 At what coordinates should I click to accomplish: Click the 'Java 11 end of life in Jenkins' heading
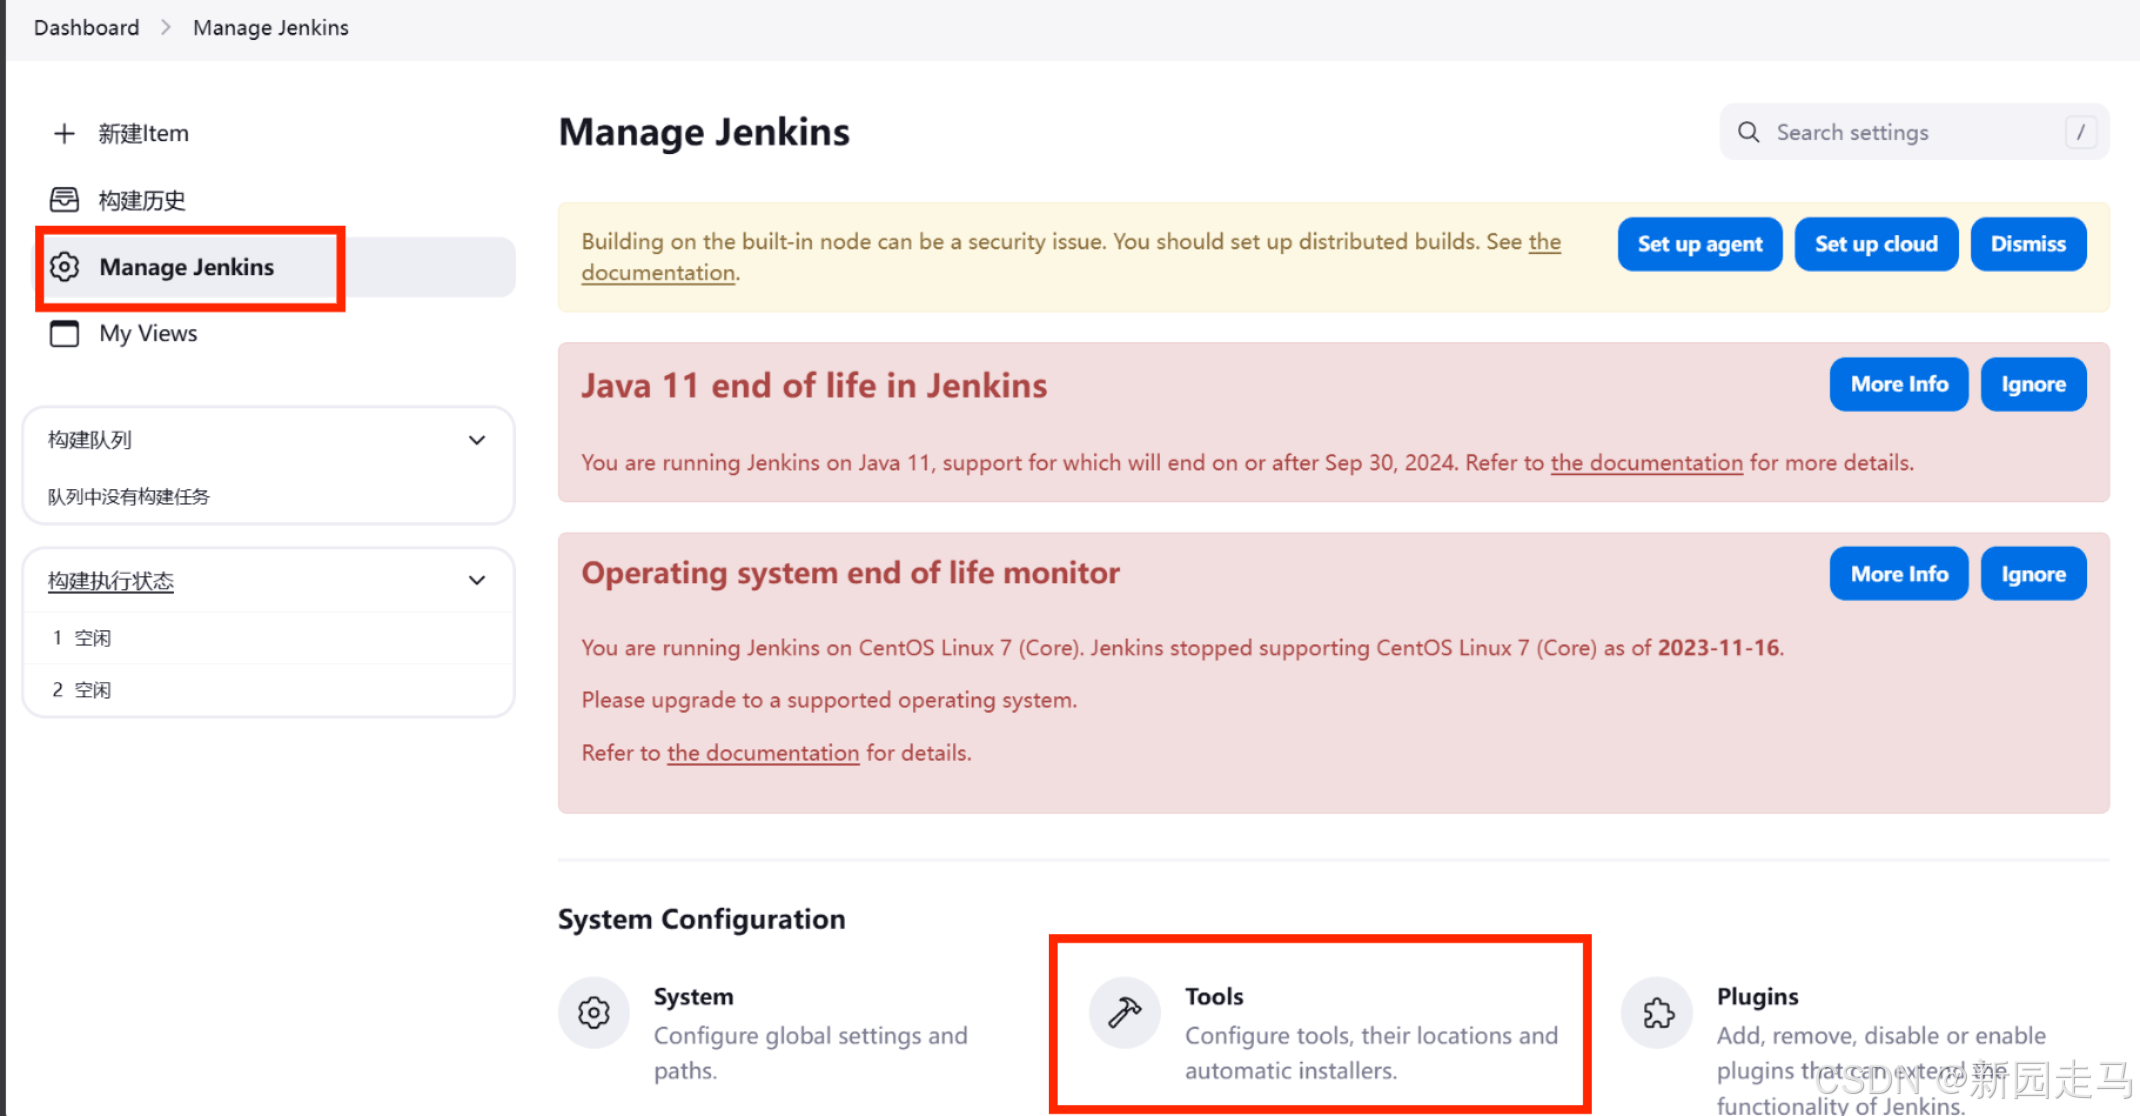(814, 386)
